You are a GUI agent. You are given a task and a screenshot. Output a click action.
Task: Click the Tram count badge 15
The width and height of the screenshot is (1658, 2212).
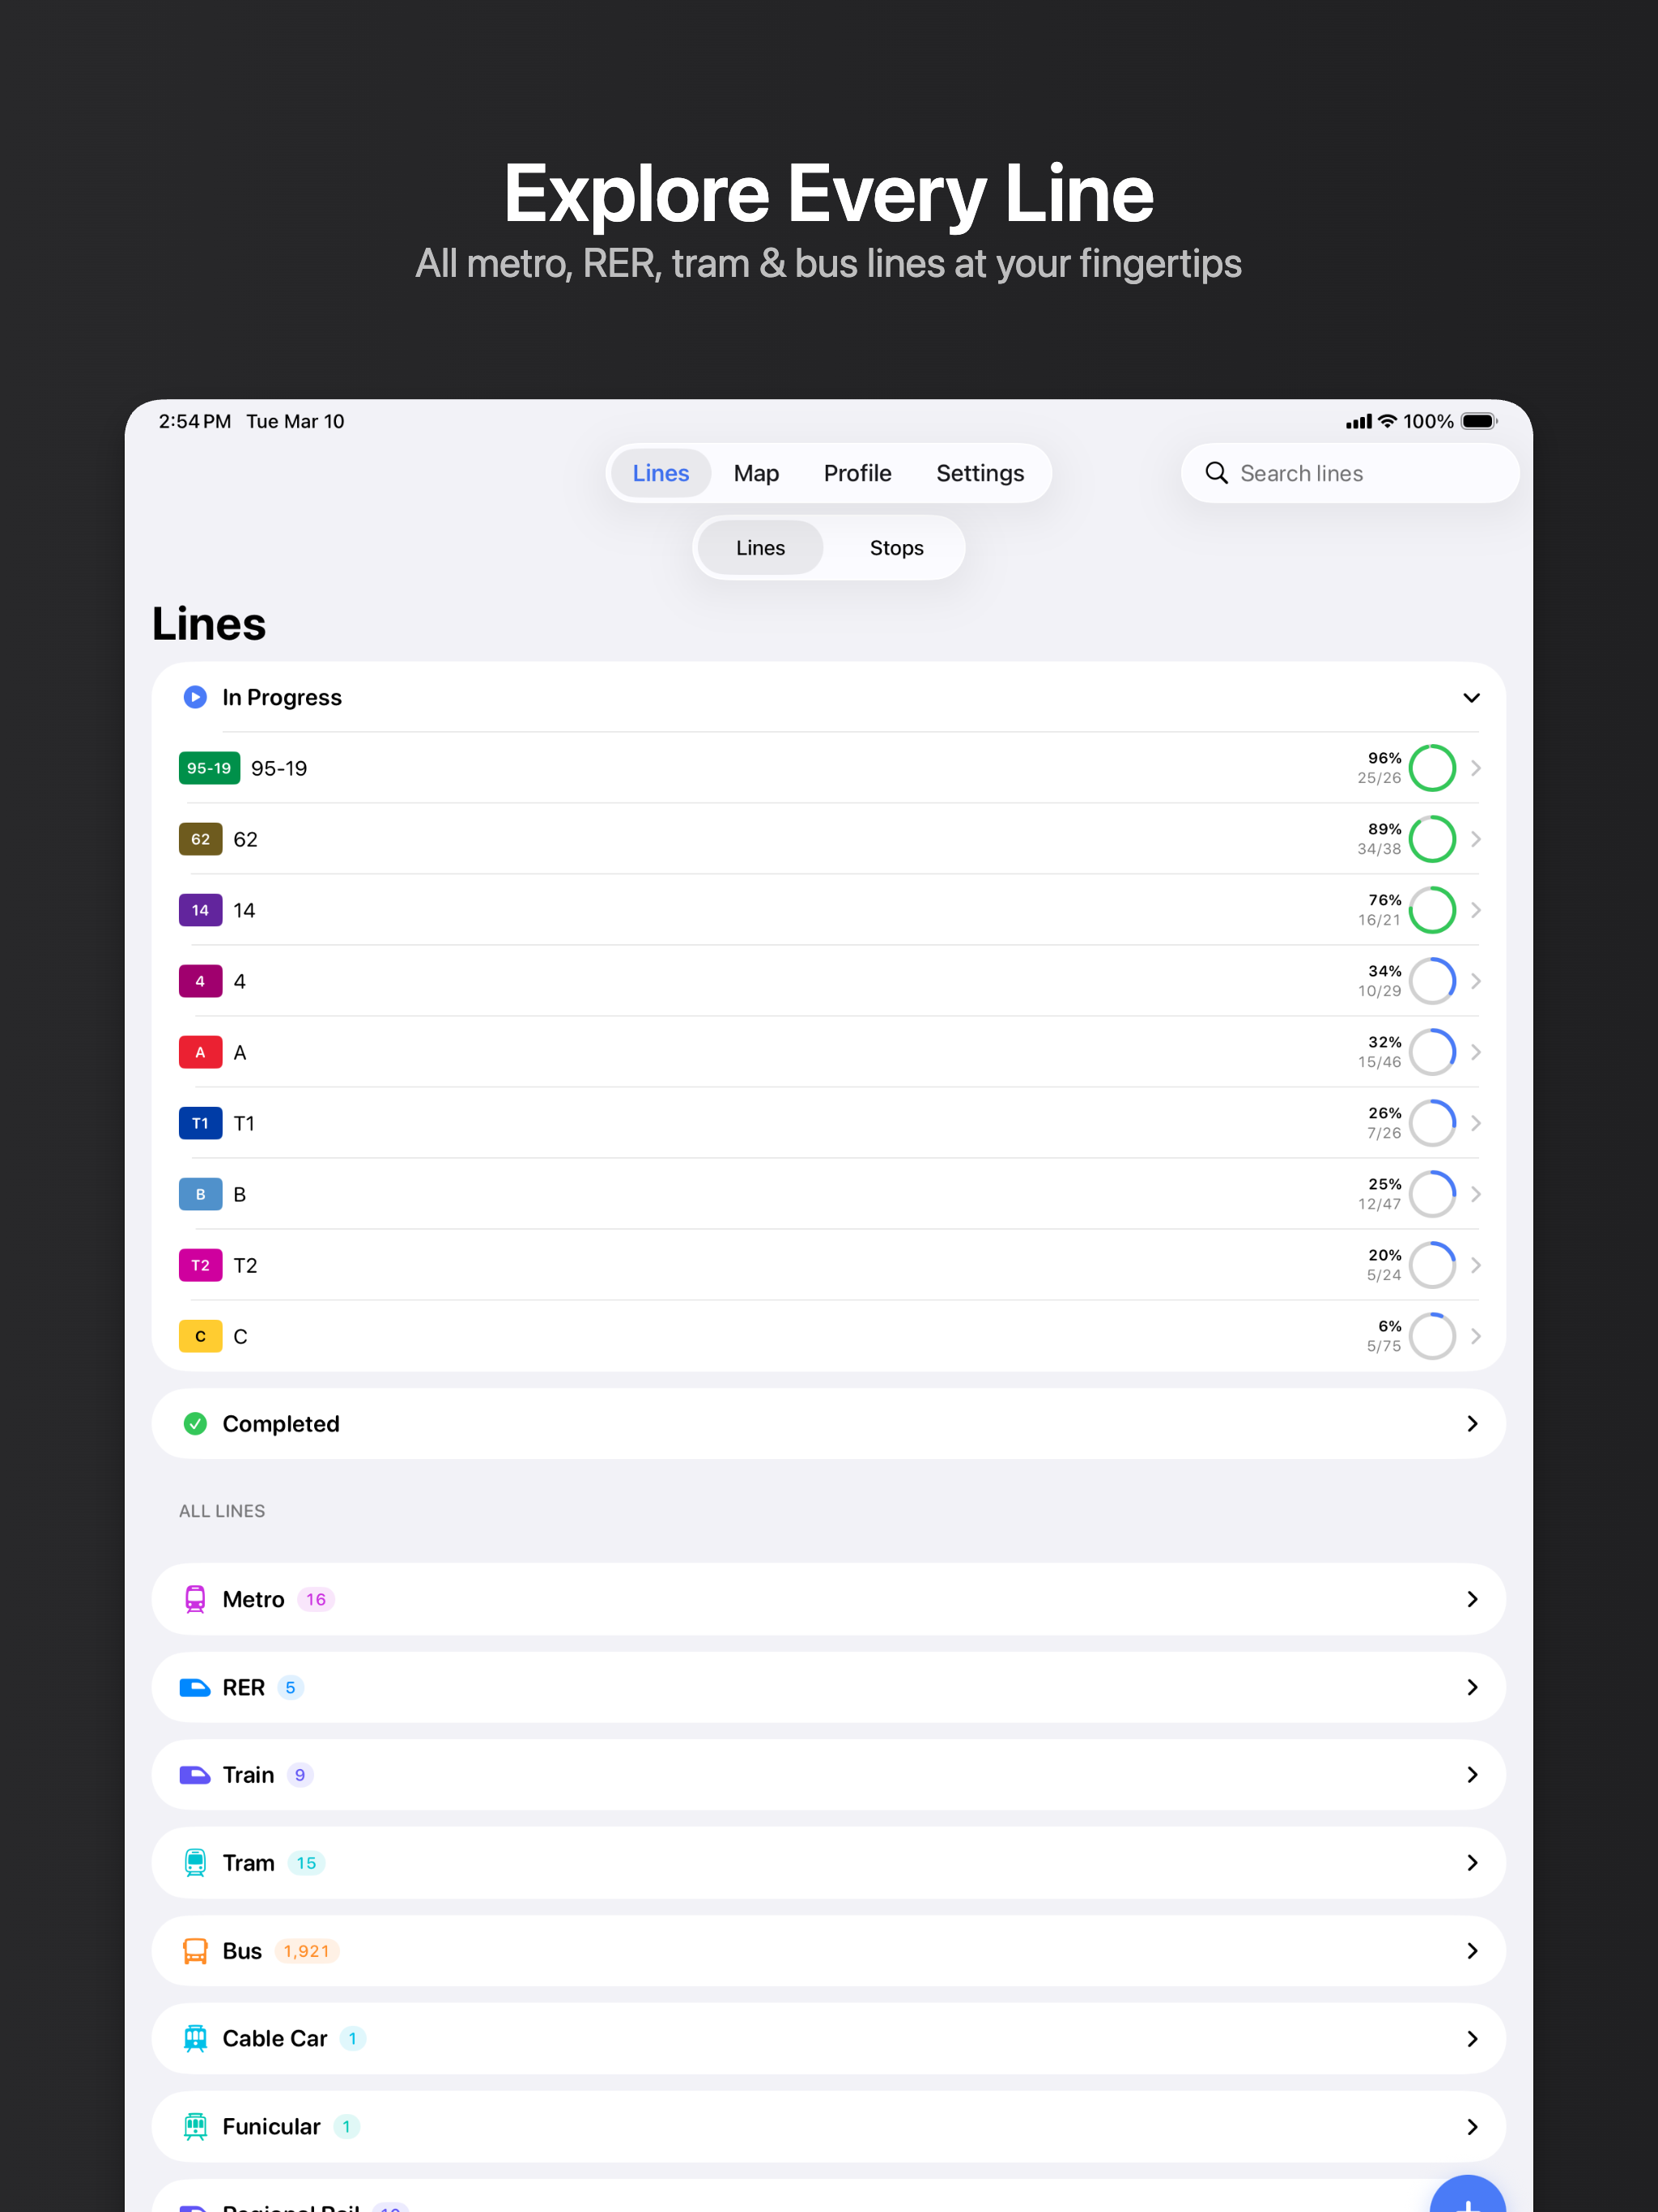point(306,1862)
